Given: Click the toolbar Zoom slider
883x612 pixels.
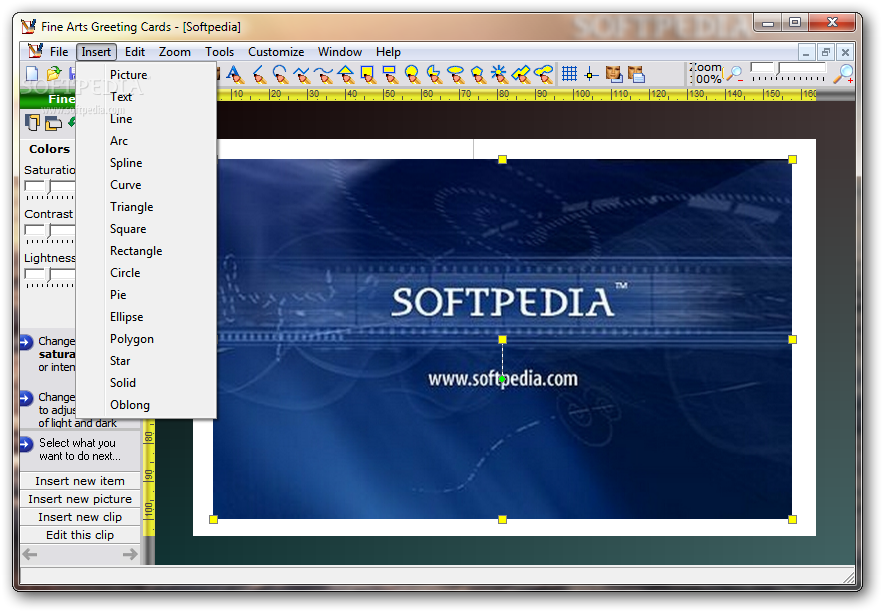Looking at the screenshot, I should [788, 72].
